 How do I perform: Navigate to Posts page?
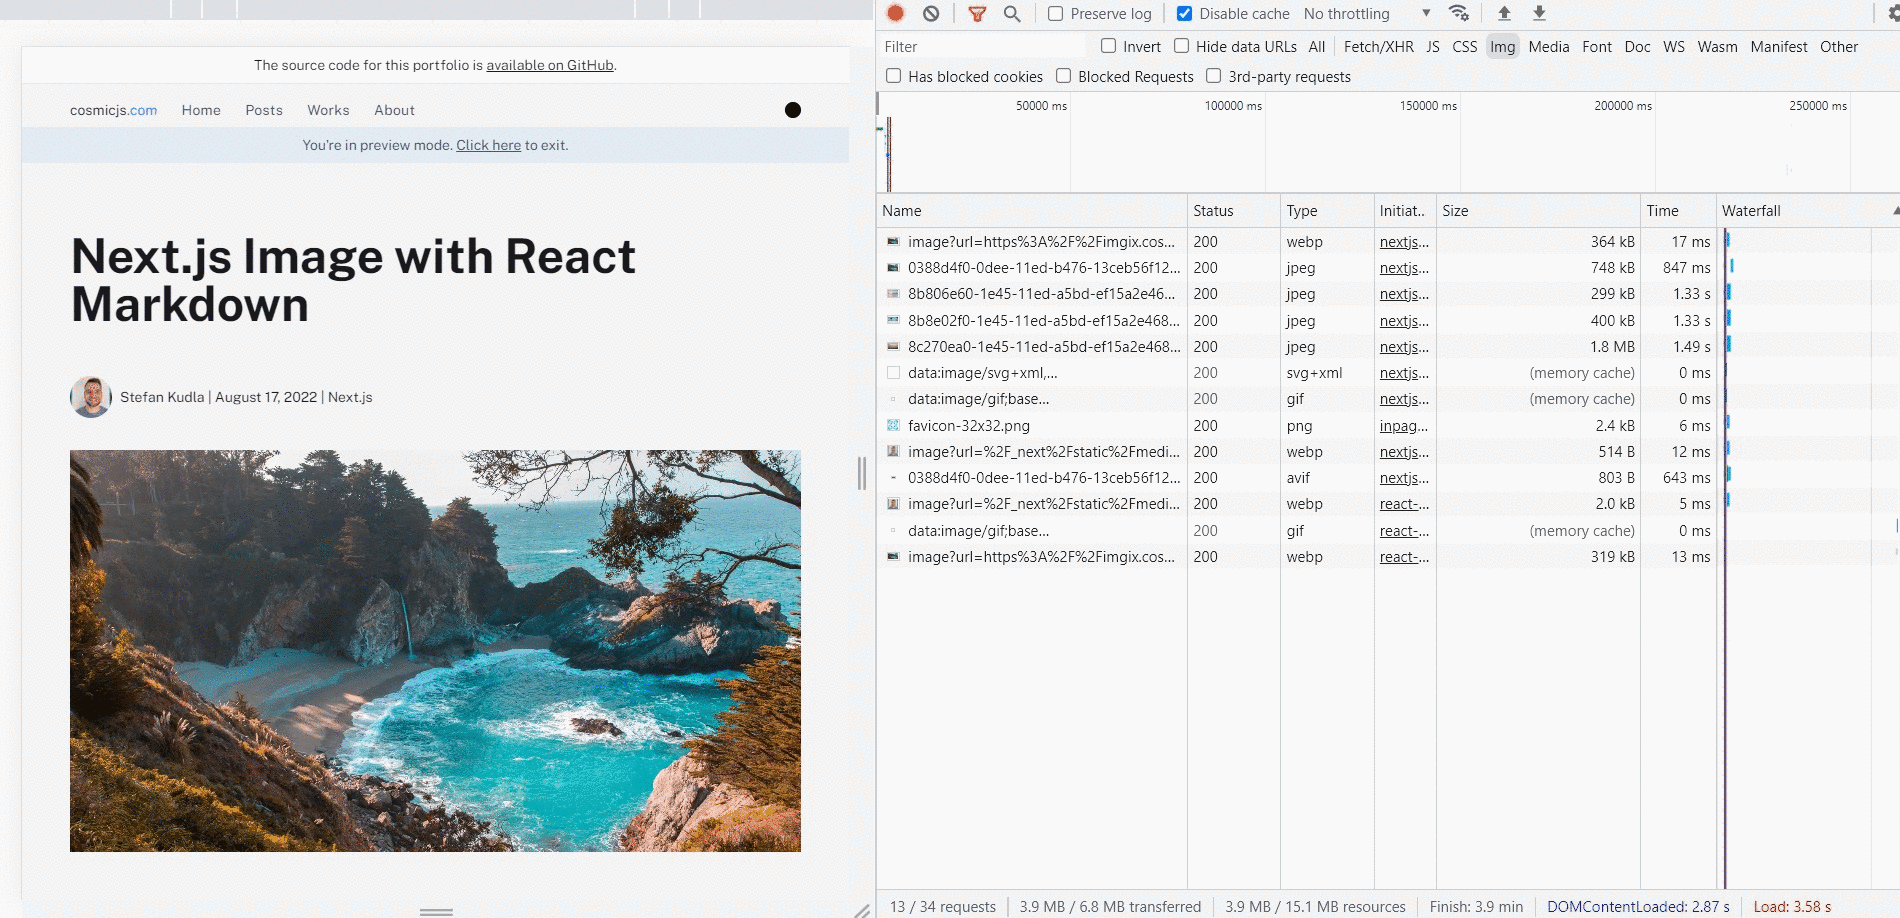[264, 110]
